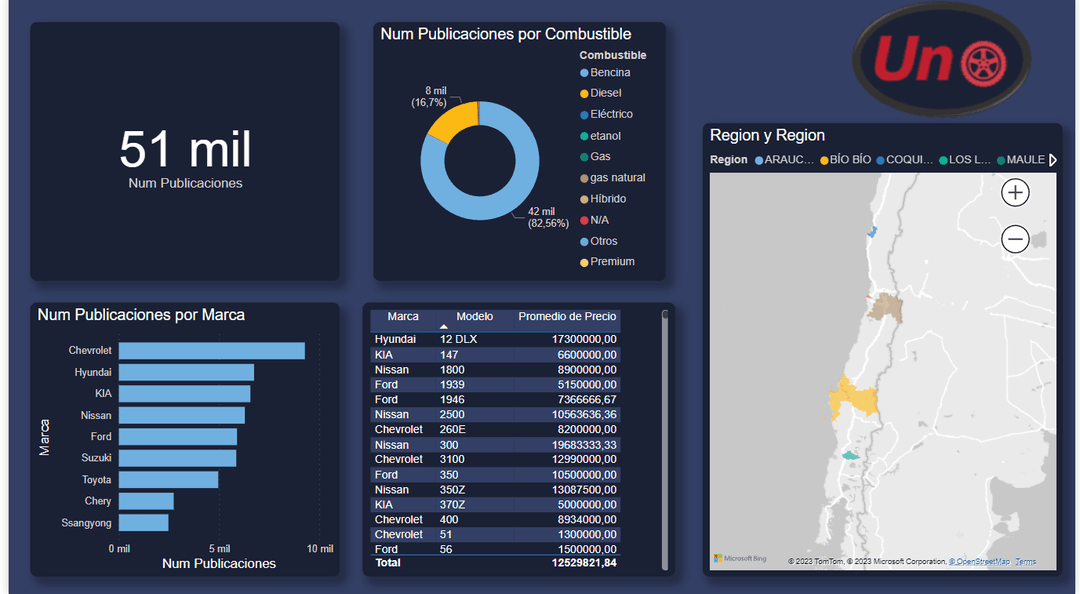Select the Híbrido legend item
Viewport: 1080px width, 594px height.
pos(608,199)
